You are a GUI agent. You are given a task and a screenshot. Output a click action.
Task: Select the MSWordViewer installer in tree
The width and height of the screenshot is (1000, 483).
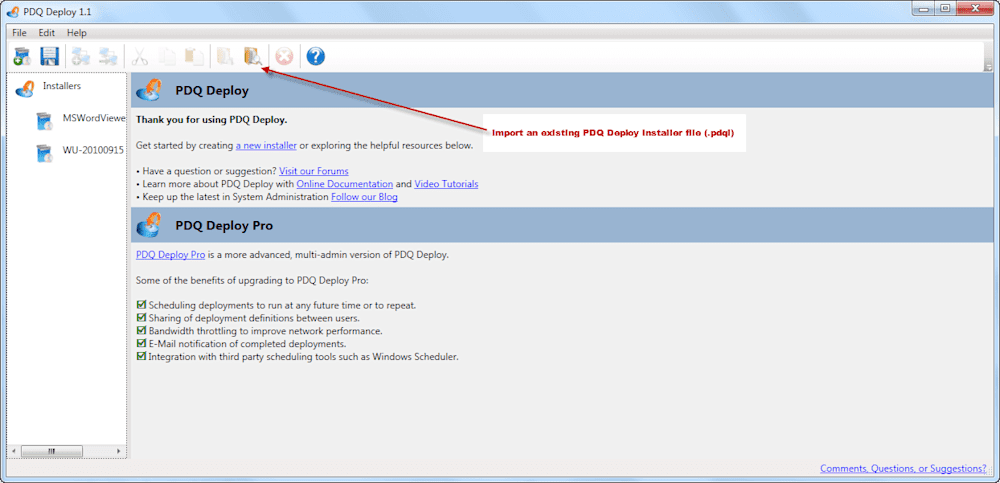(x=93, y=117)
